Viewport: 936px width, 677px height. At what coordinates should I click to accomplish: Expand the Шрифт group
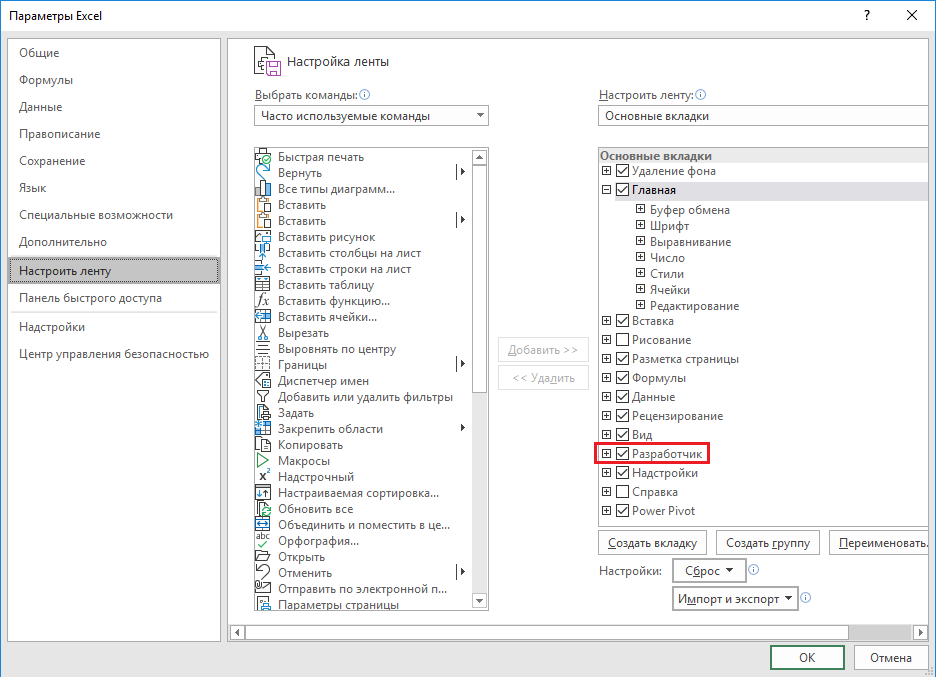[x=641, y=225]
